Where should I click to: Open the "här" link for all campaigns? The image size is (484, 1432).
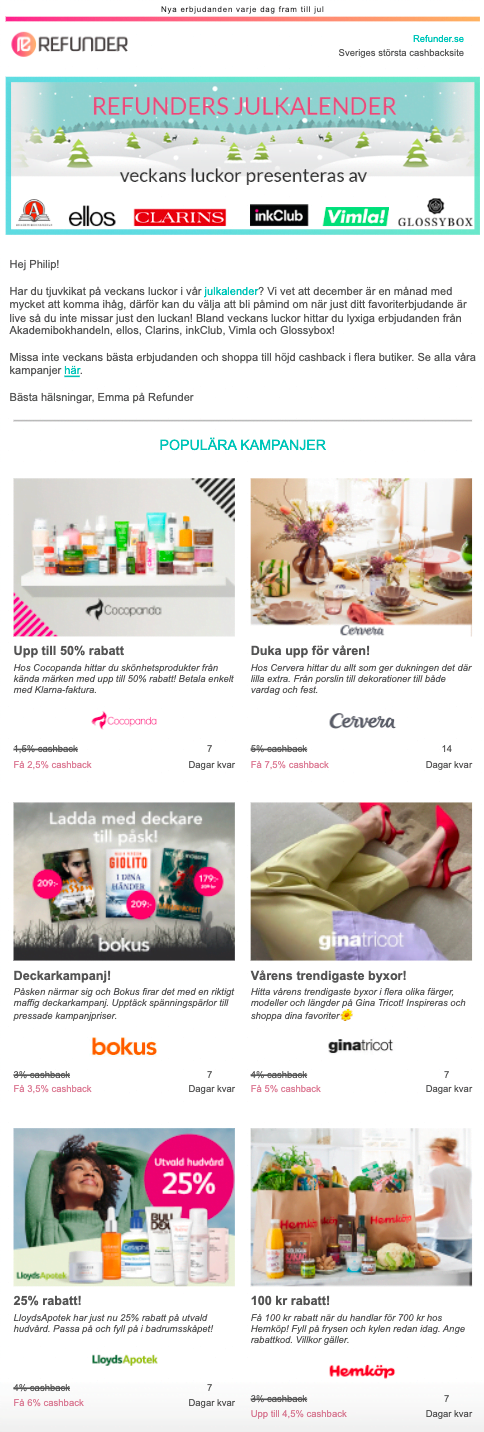[72, 370]
